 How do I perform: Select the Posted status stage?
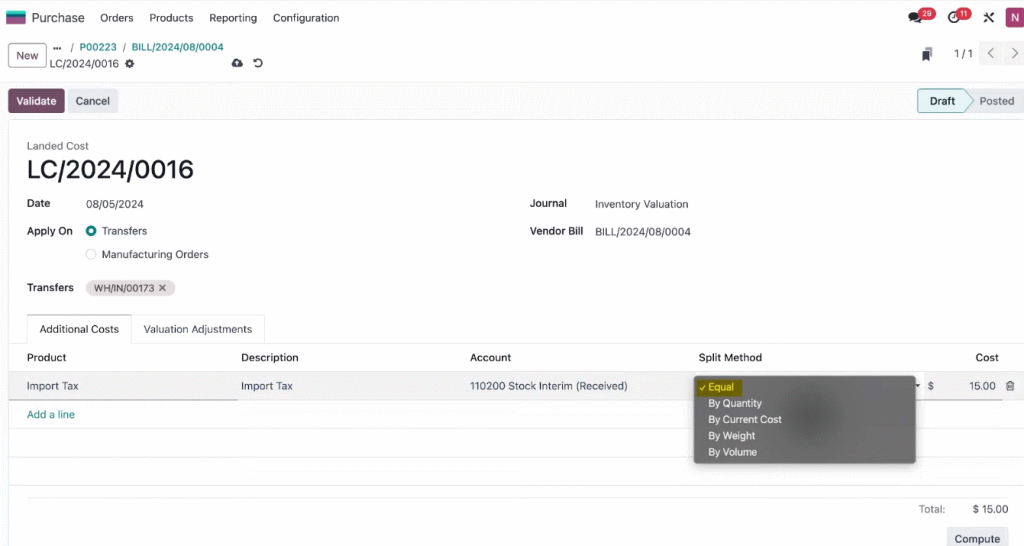tap(996, 101)
